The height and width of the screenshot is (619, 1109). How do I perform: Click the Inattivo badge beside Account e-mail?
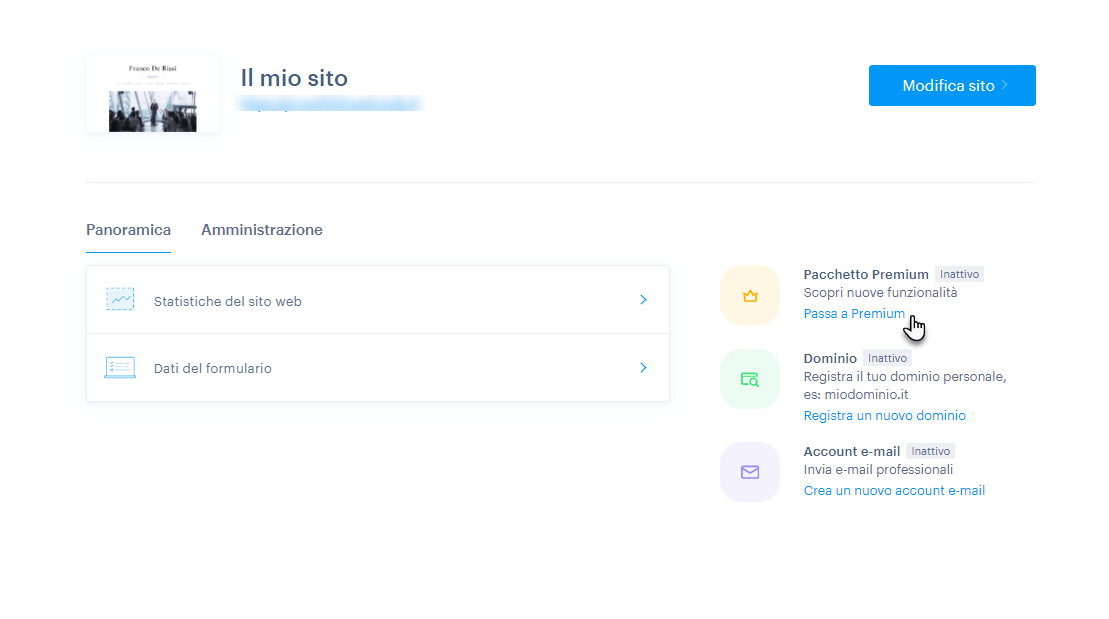point(930,451)
